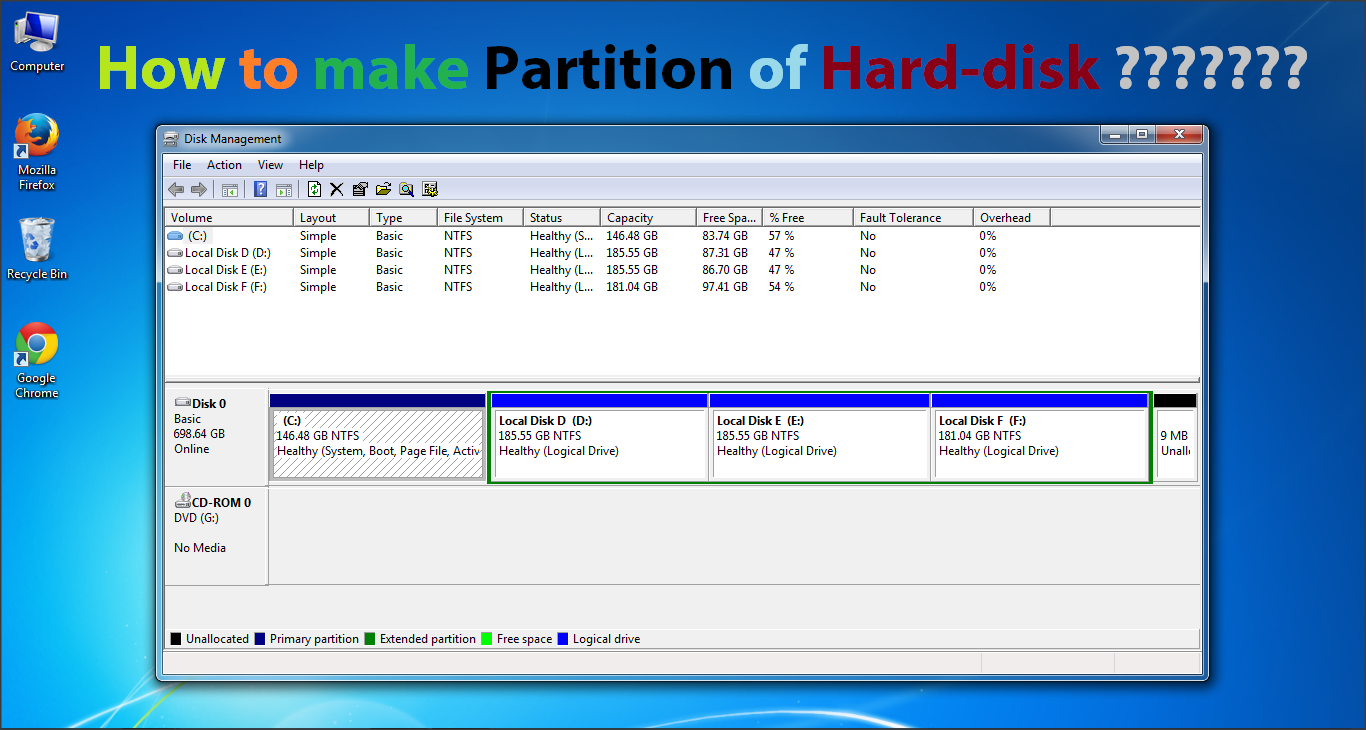Open Properties via the toolbar icon

359,189
